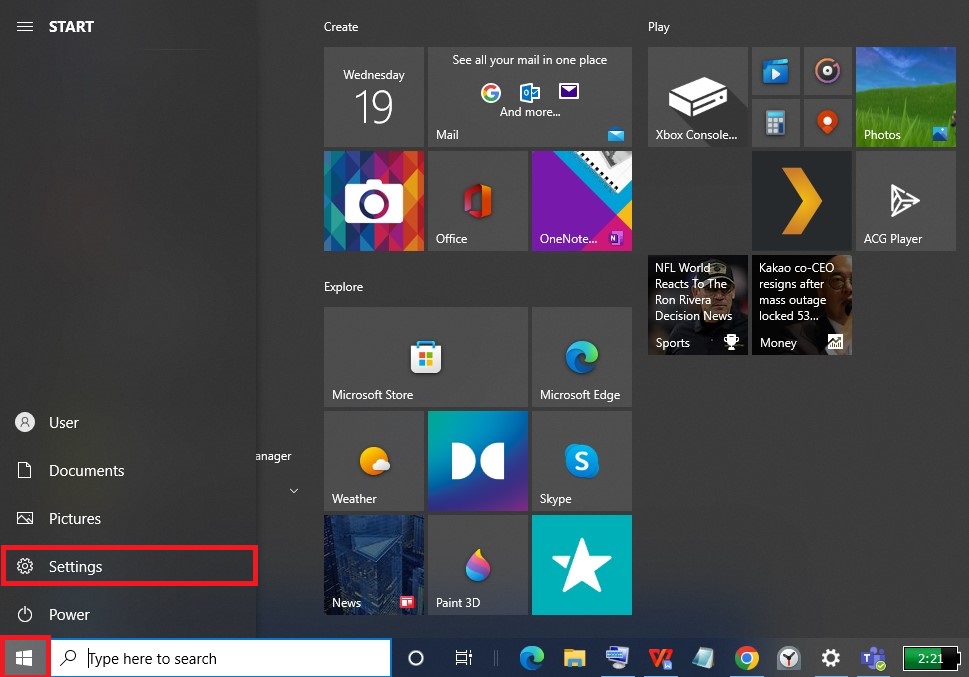Screen dimensions: 969x677
Task: Open Microsoft Teams from the taskbar
Action: (873, 658)
